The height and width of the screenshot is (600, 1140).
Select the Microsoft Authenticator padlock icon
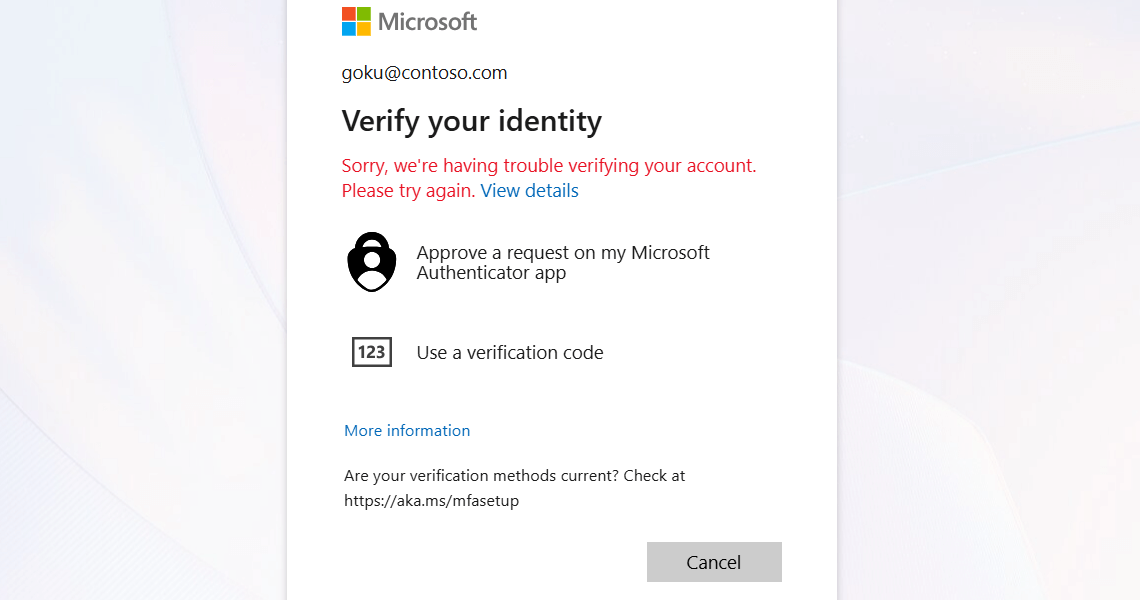(x=371, y=261)
